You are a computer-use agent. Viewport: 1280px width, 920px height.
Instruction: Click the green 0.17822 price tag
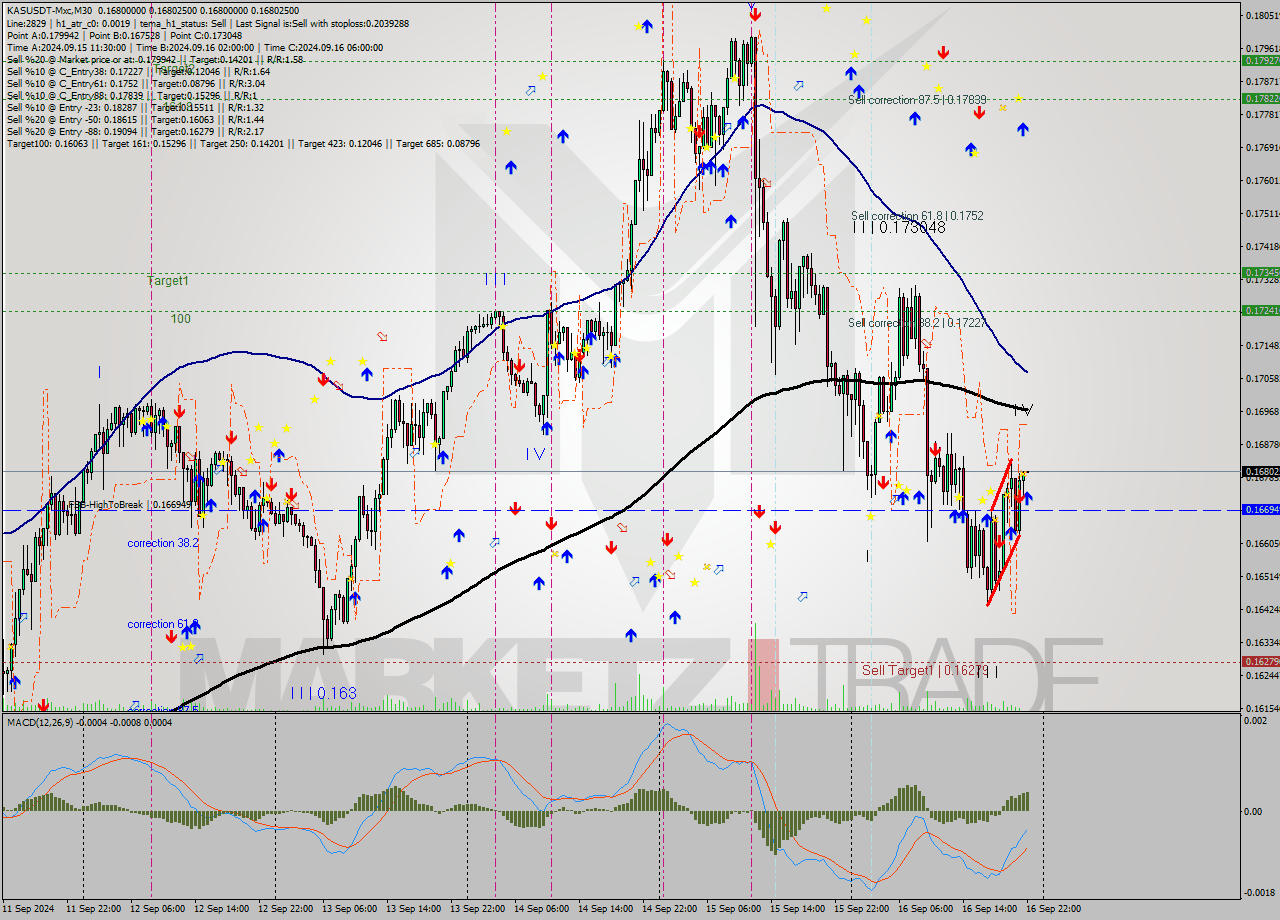click(x=1260, y=98)
